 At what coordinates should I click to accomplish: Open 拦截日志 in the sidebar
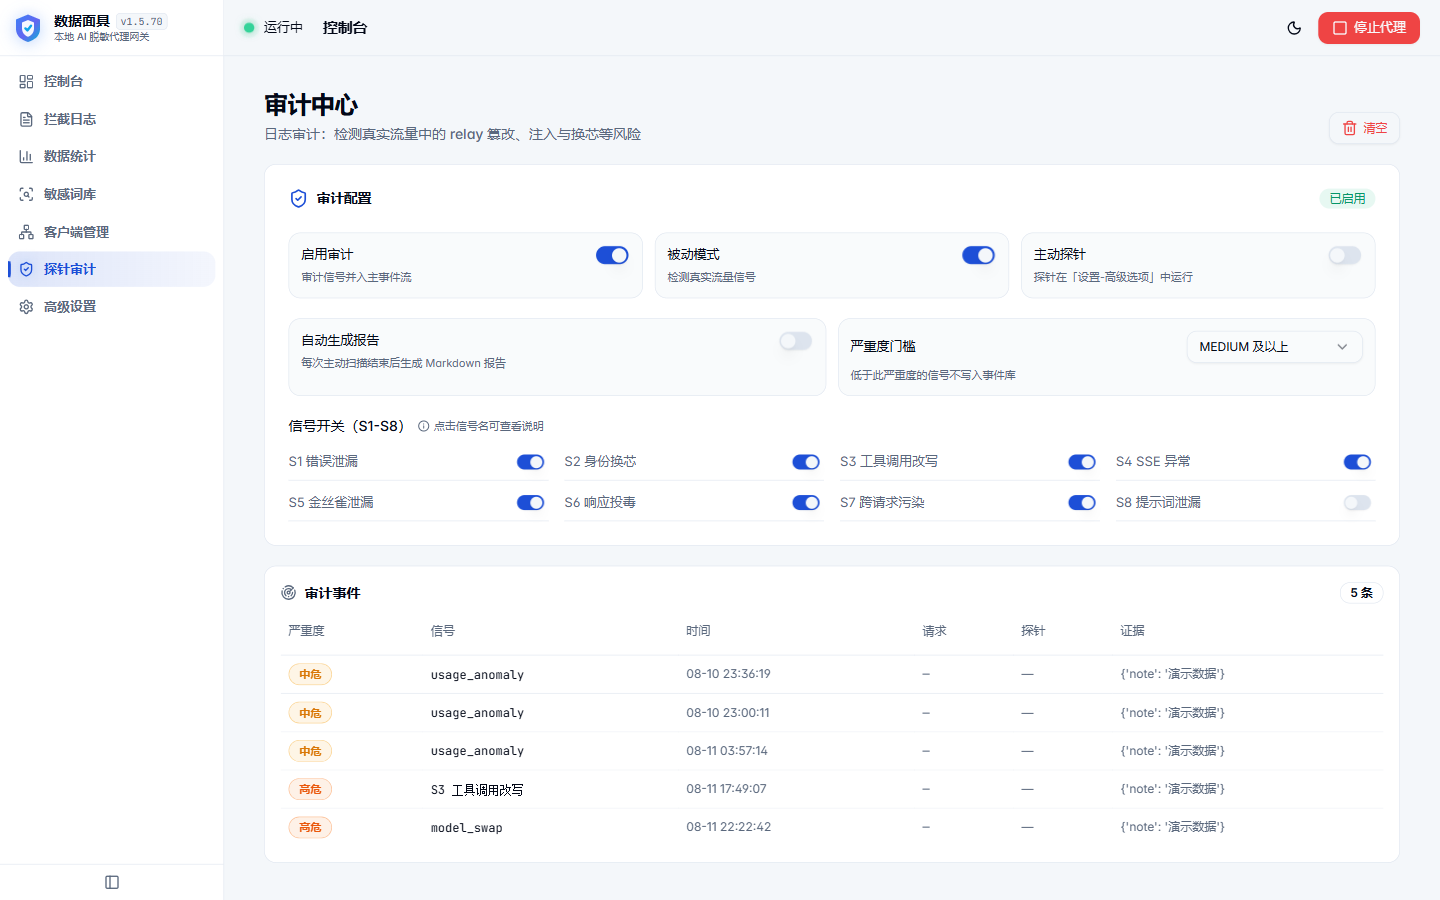111,119
